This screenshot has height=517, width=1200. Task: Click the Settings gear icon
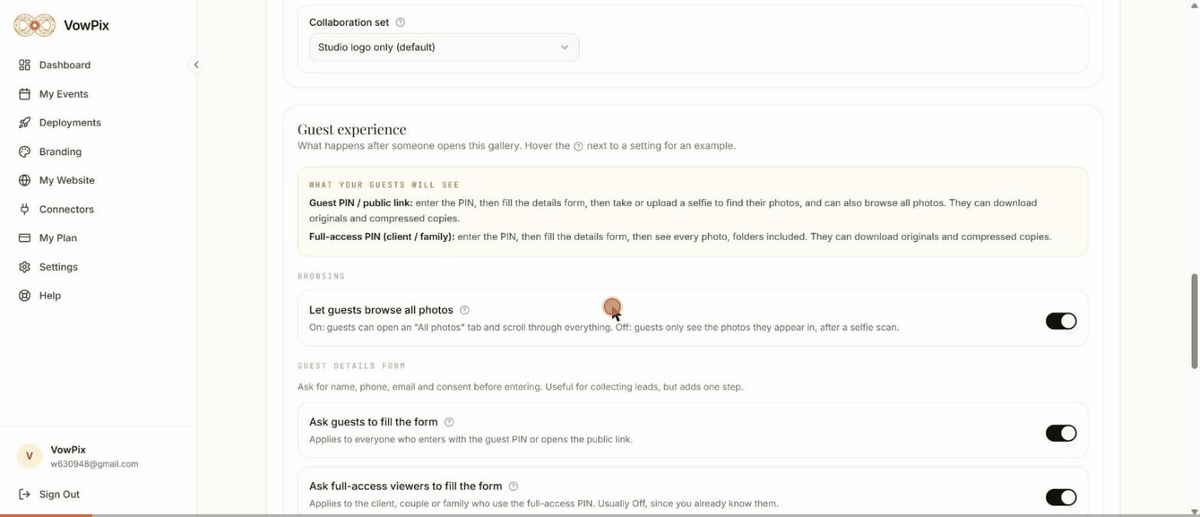(x=25, y=267)
